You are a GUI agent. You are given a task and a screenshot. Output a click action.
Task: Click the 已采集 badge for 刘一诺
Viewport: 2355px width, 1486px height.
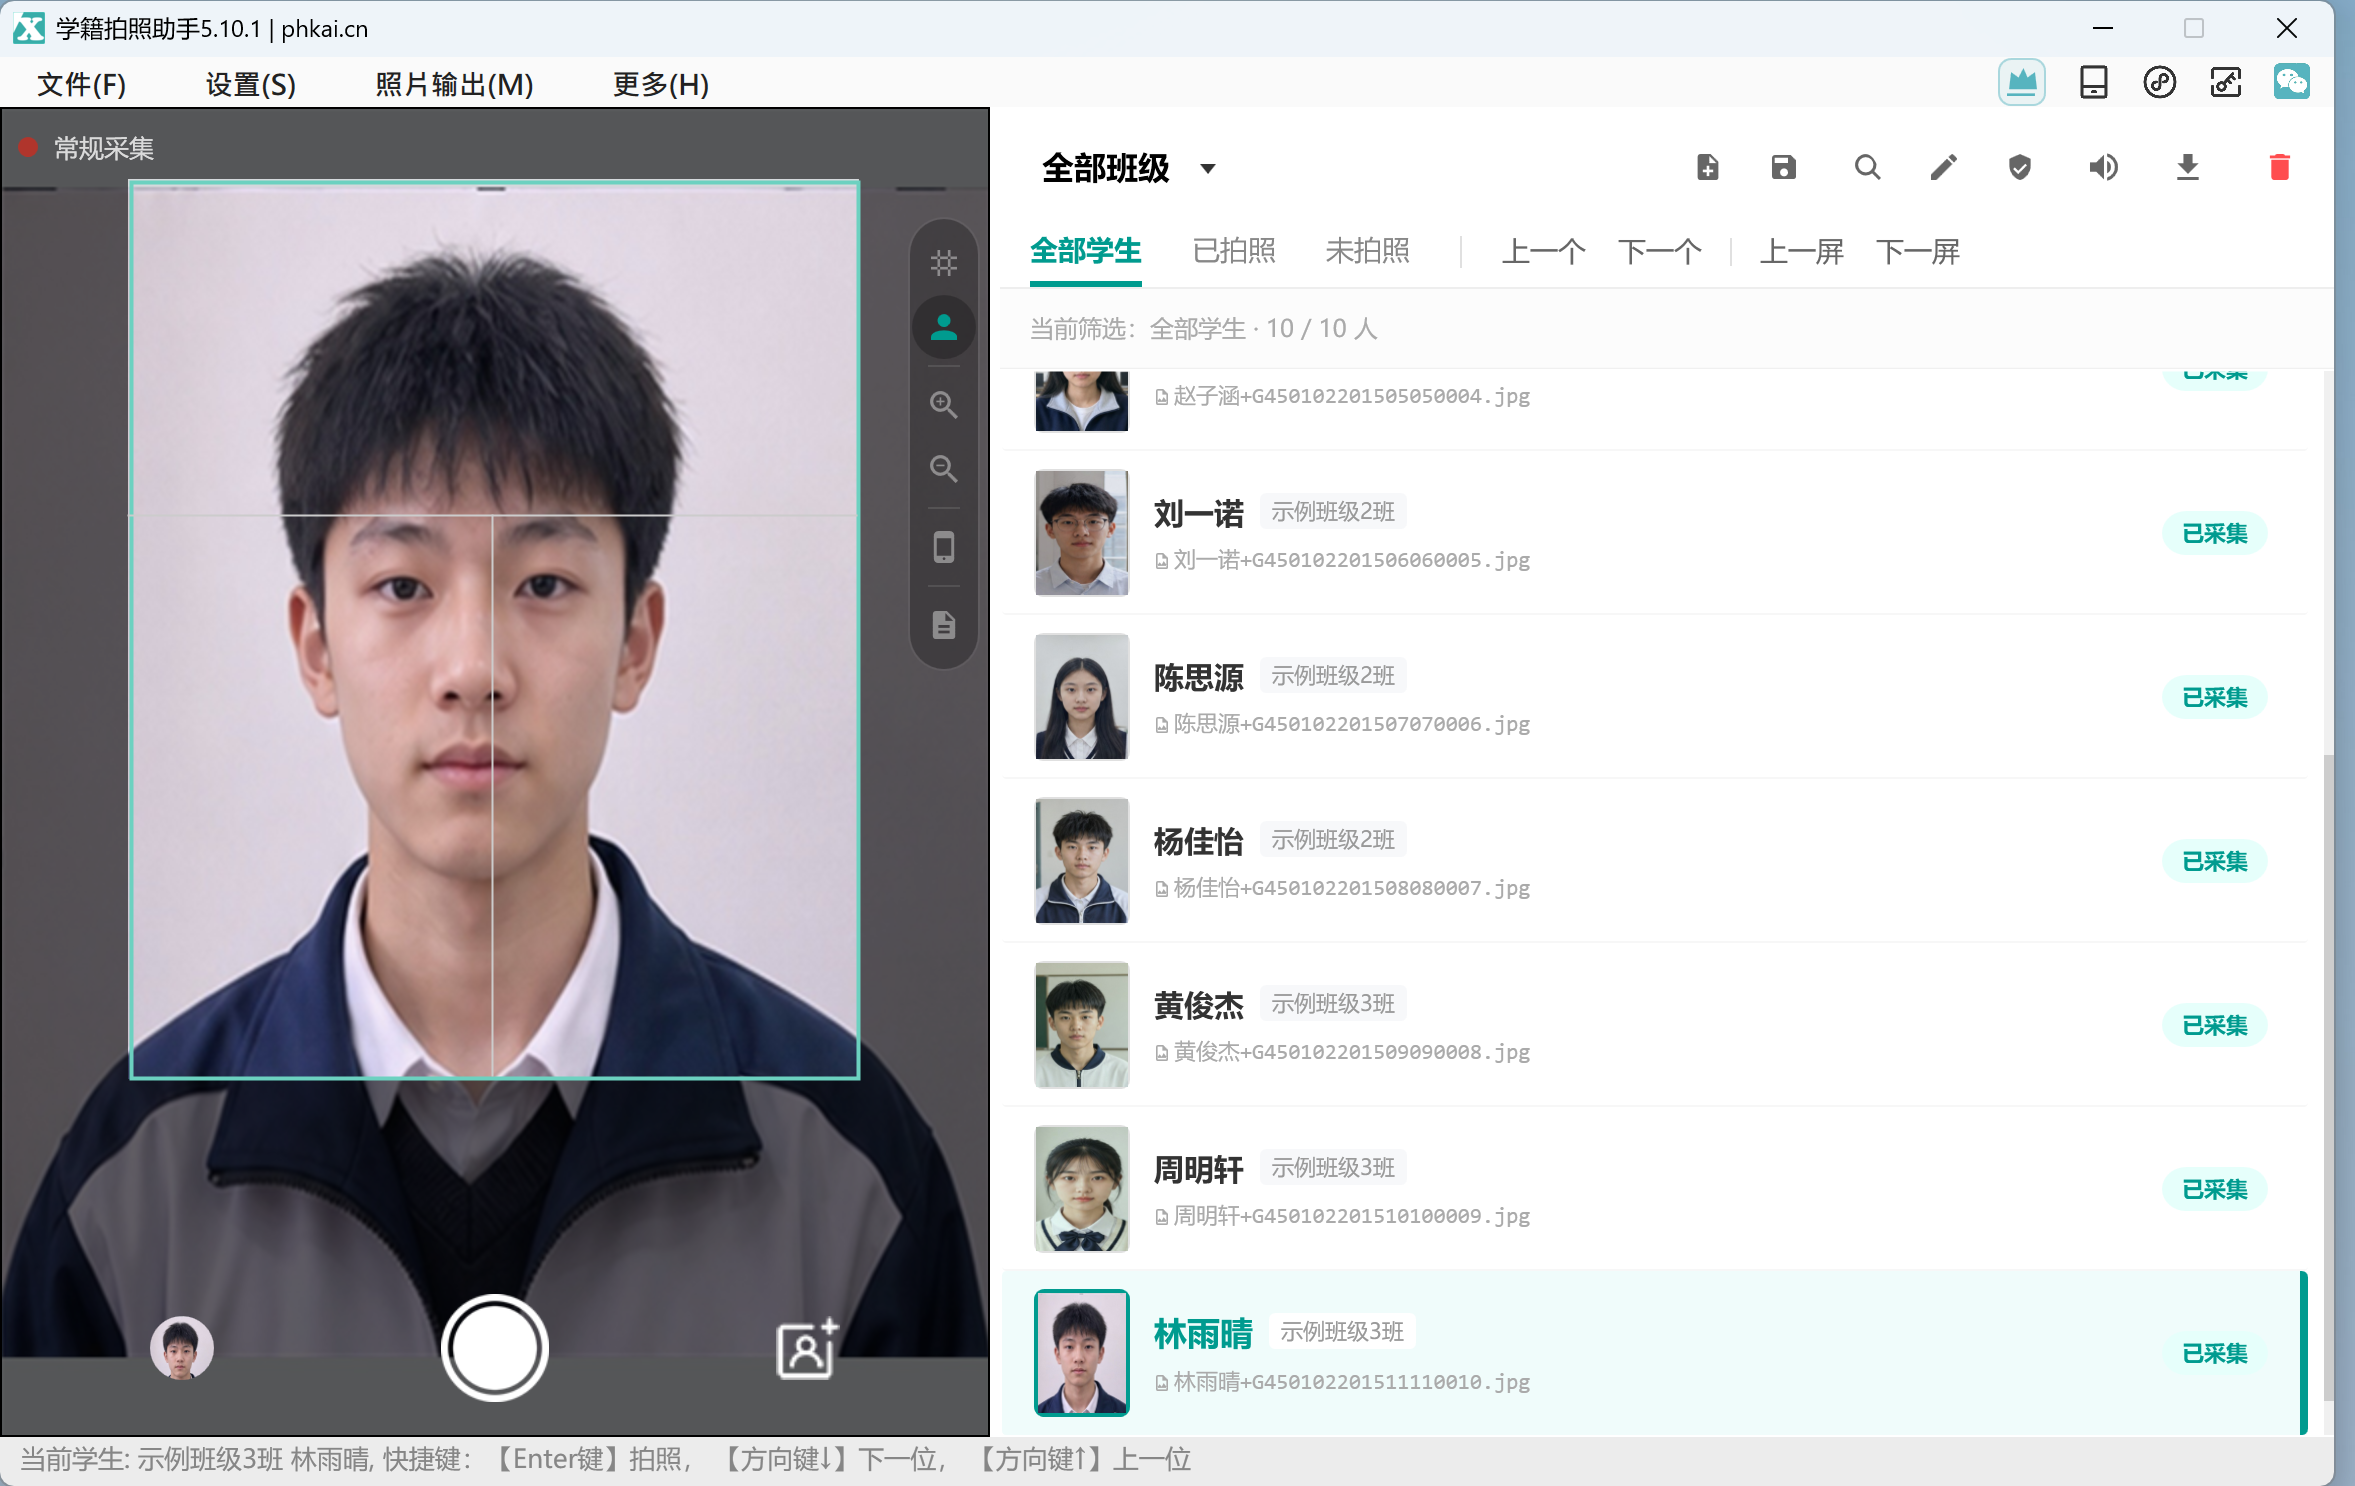pos(2214,533)
